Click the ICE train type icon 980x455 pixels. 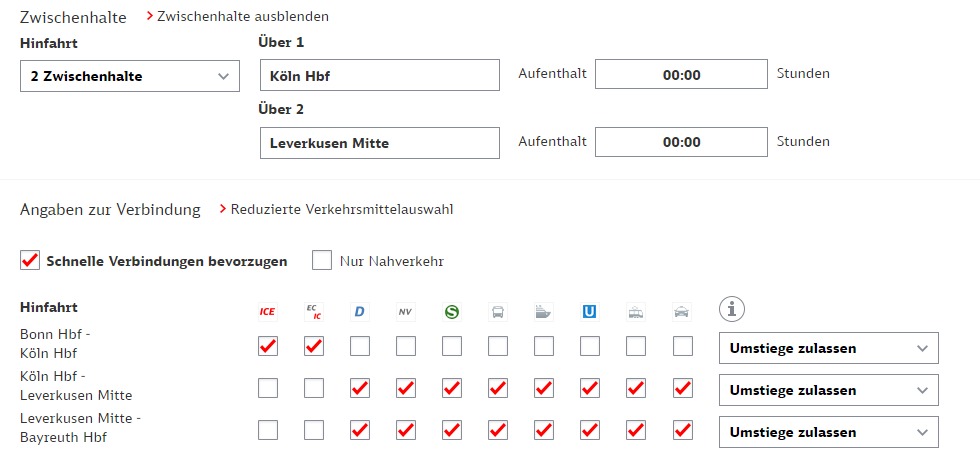(268, 311)
